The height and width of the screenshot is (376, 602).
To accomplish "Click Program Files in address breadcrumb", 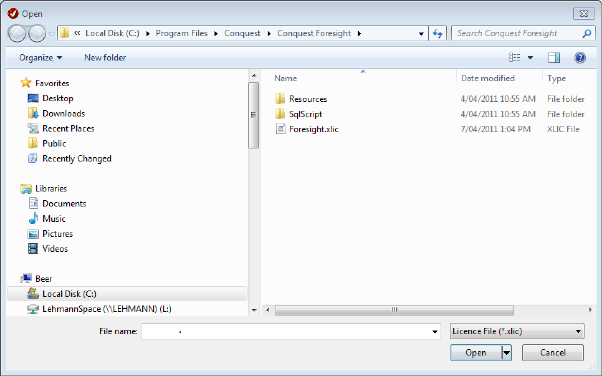I will 181,33.
